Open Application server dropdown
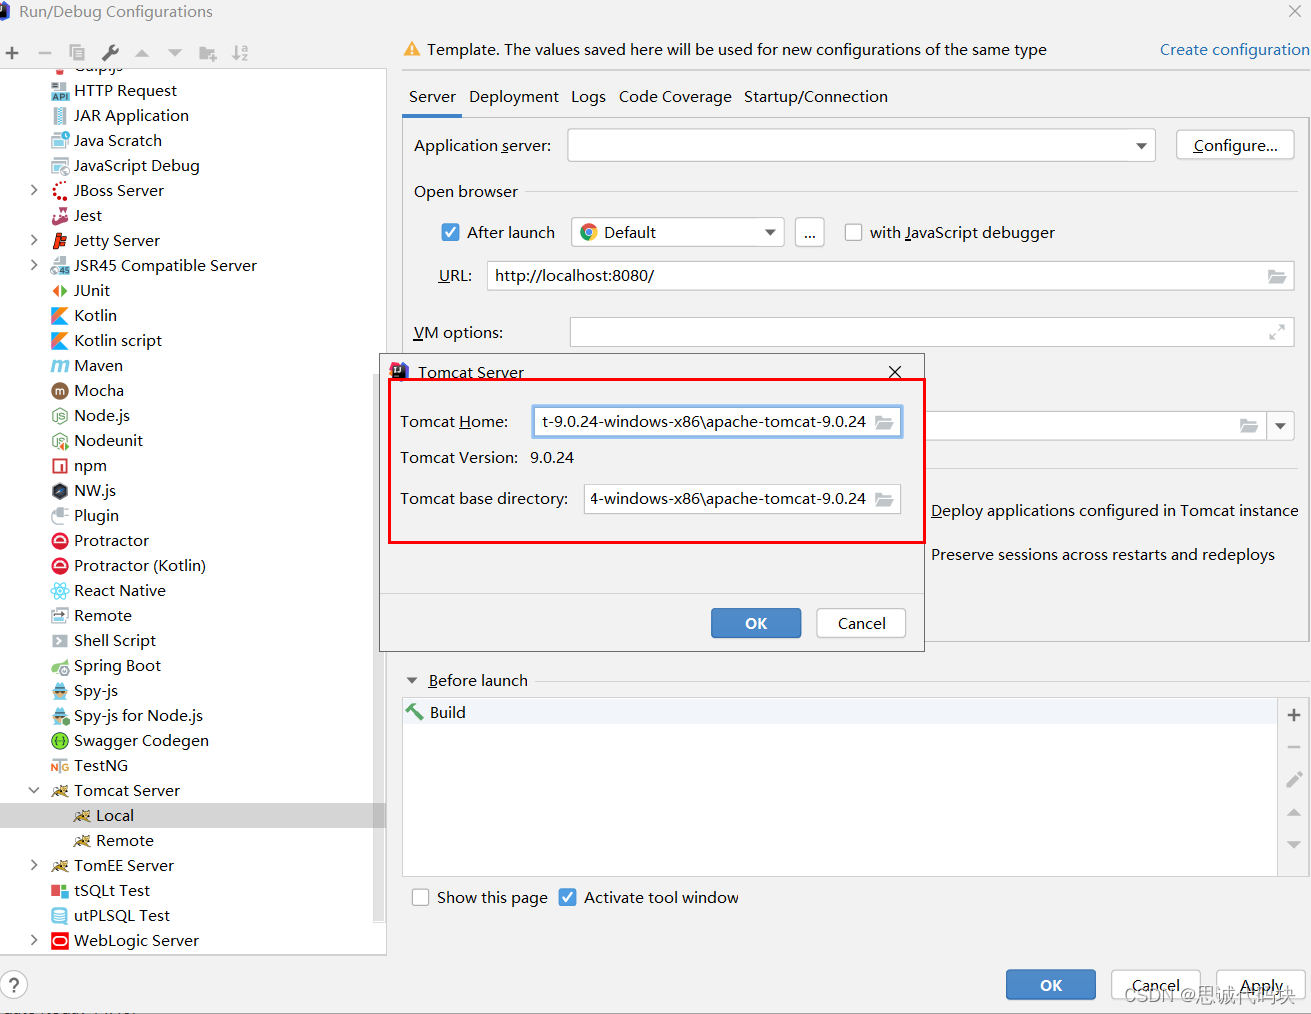The image size is (1311, 1014). (1141, 146)
